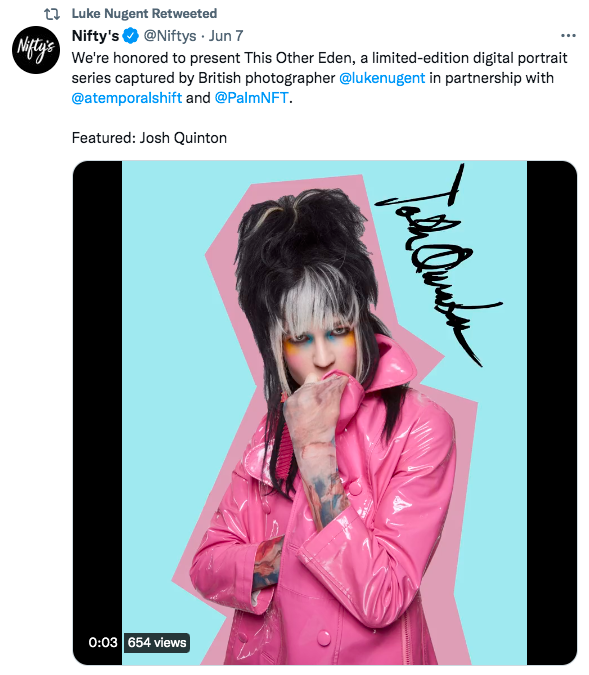Open the Jun 7 tweet timestamp
The image size is (589, 675).
(x=226, y=36)
